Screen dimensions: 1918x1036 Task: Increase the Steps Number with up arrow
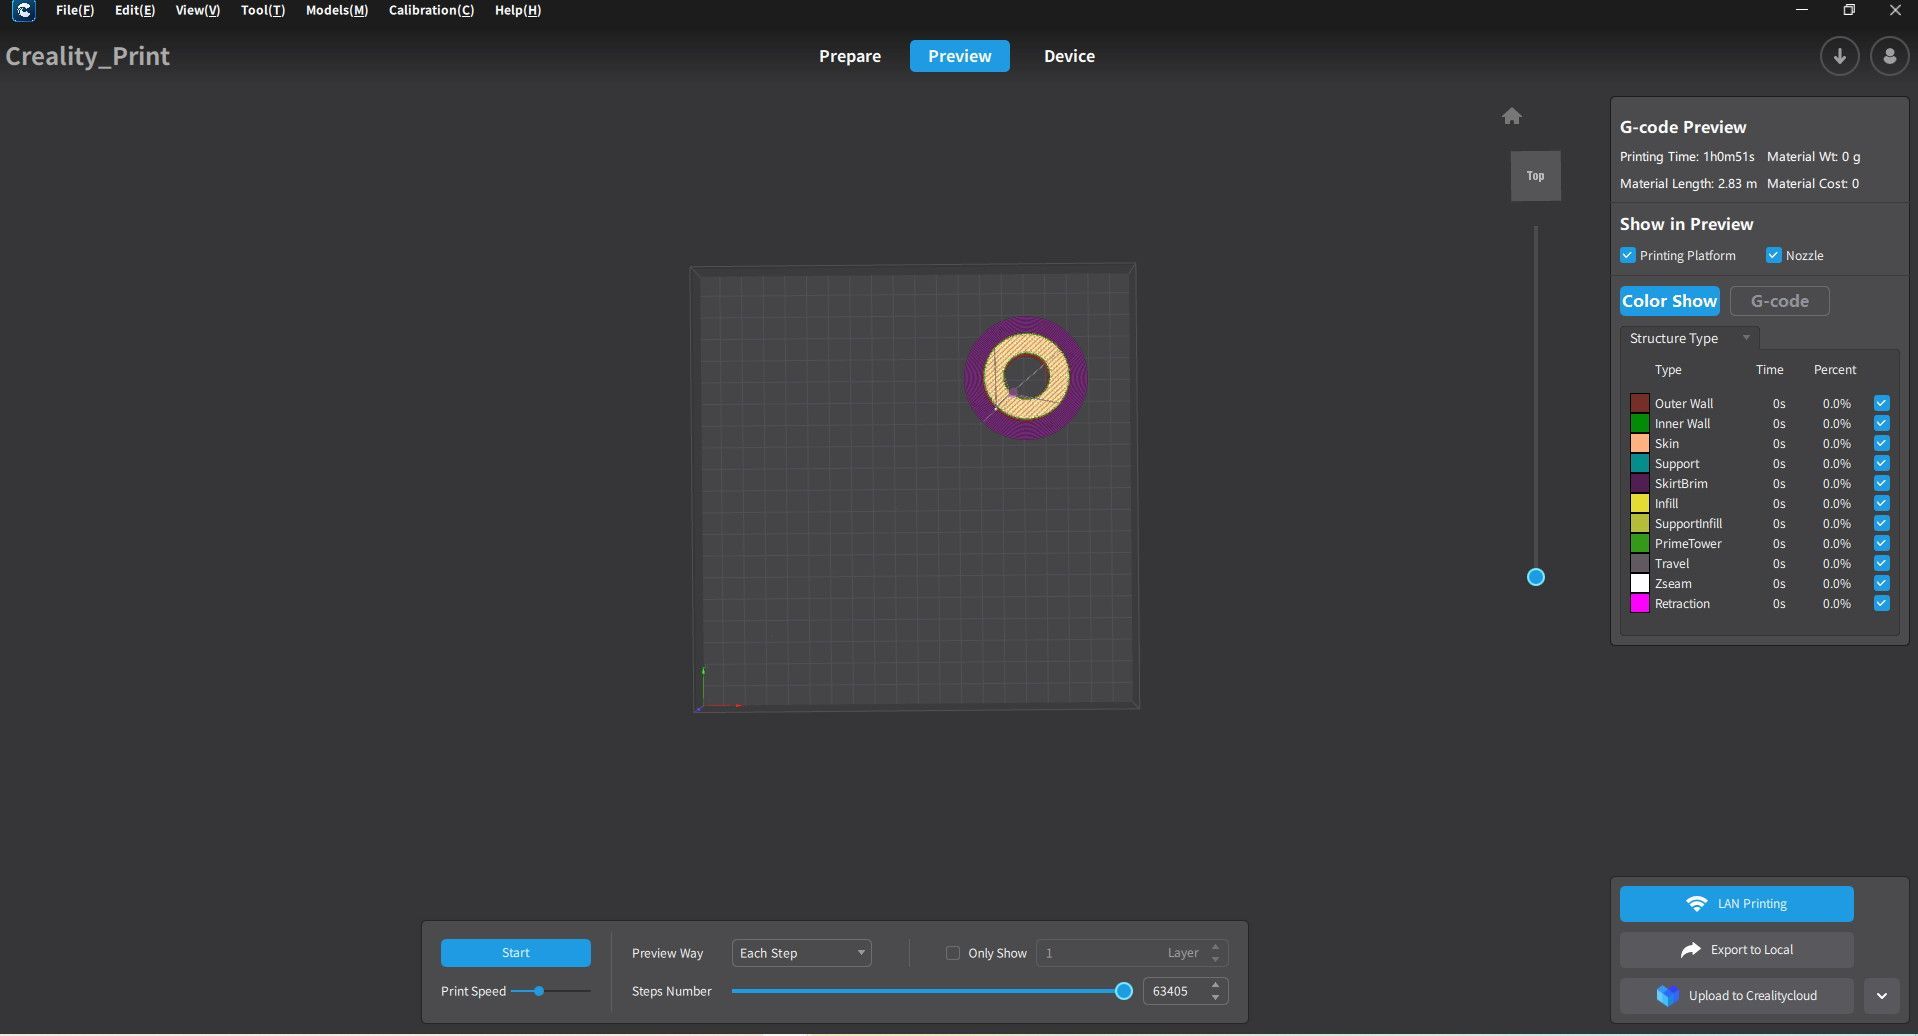1215,985
